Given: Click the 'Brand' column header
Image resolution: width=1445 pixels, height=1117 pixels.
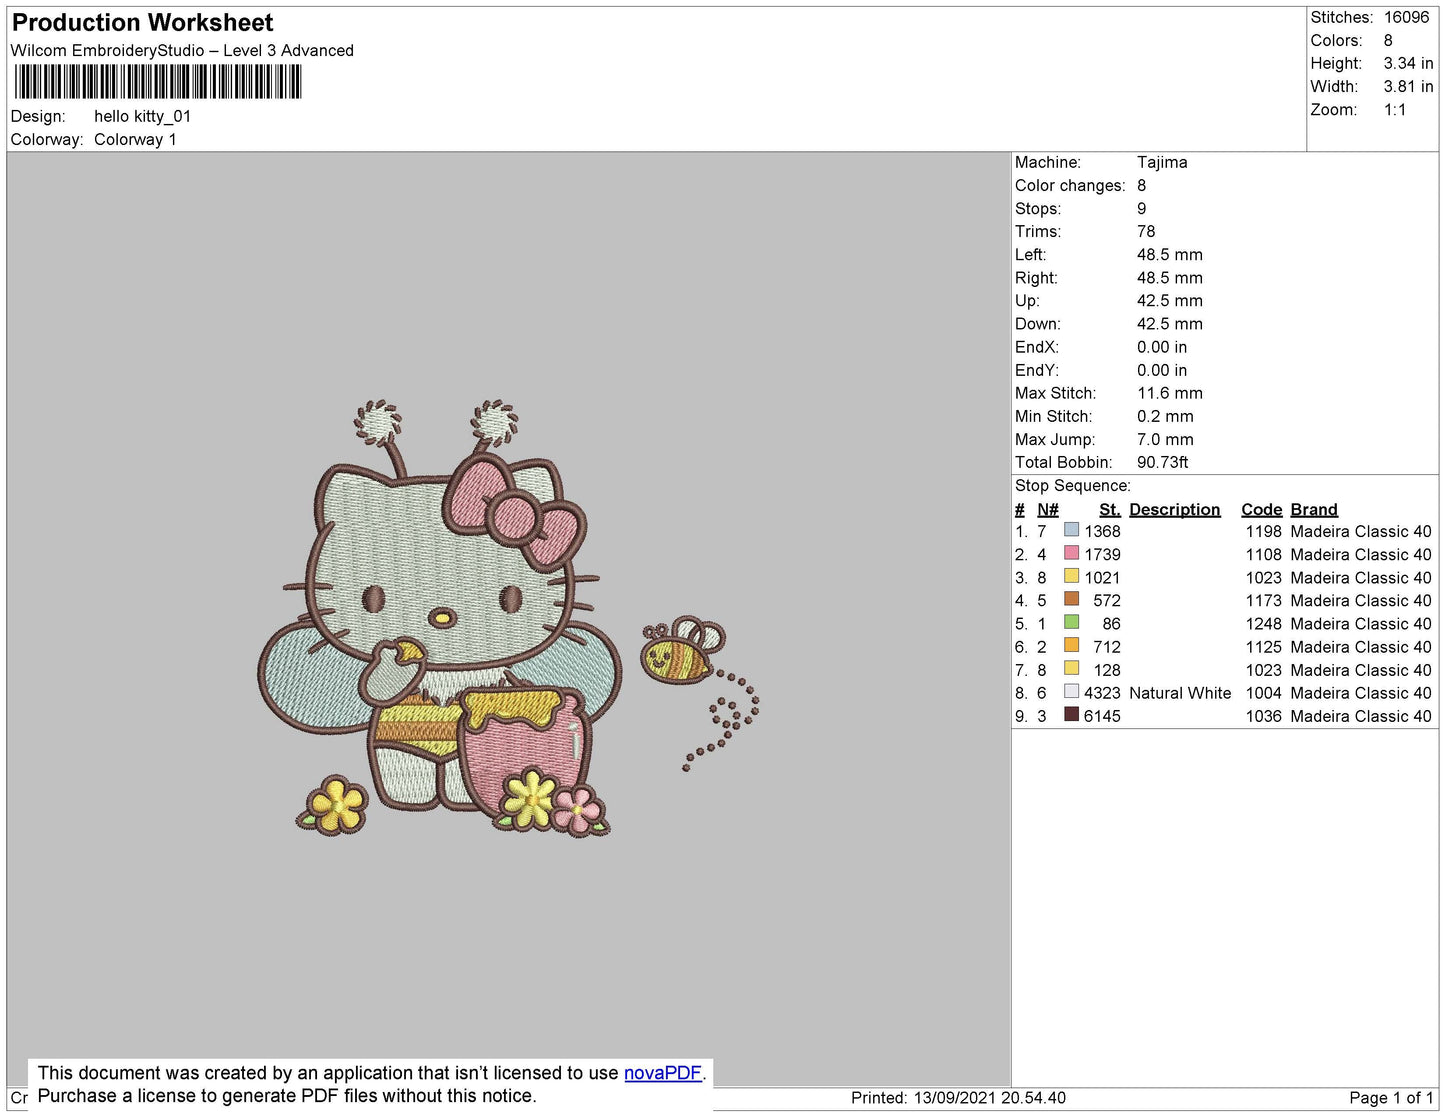Looking at the screenshot, I should pyautogui.click(x=1314, y=509).
